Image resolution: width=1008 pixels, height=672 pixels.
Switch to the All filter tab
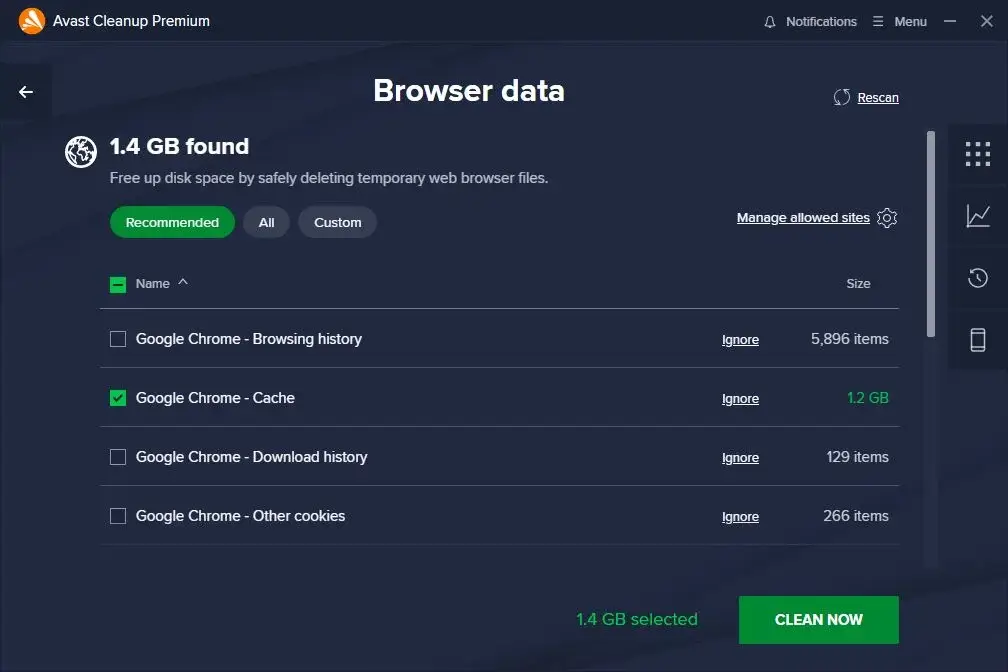click(265, 222)
